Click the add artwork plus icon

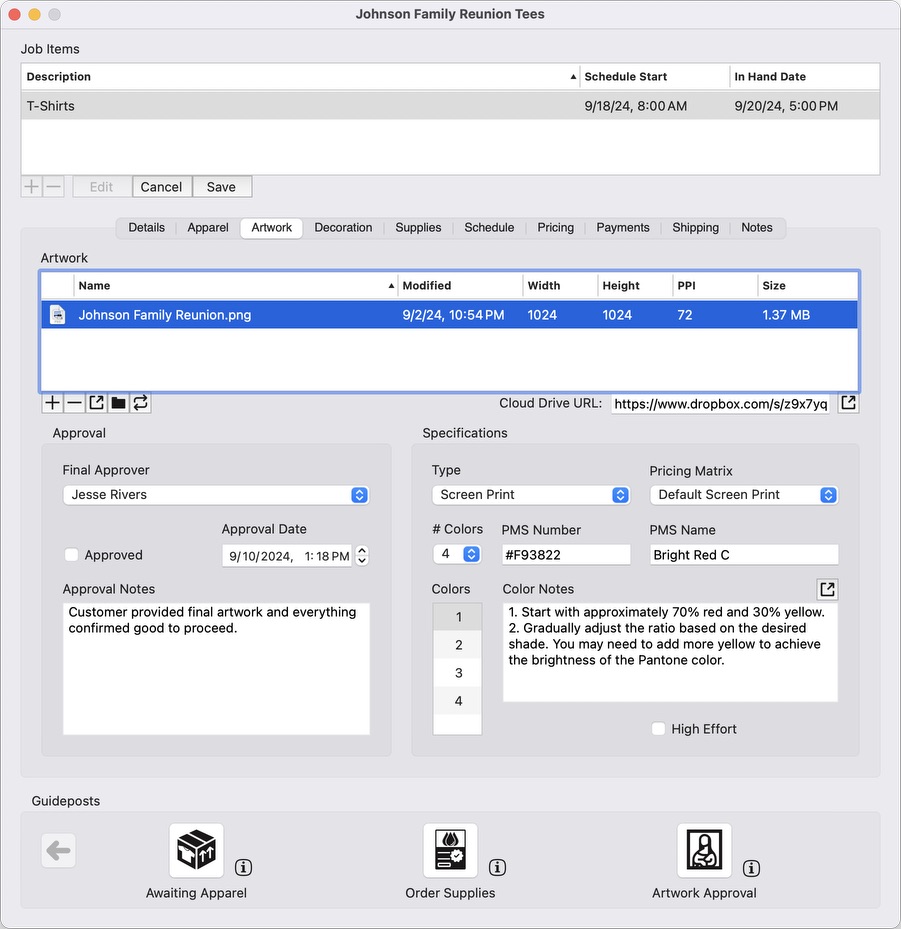coord(52,403)
